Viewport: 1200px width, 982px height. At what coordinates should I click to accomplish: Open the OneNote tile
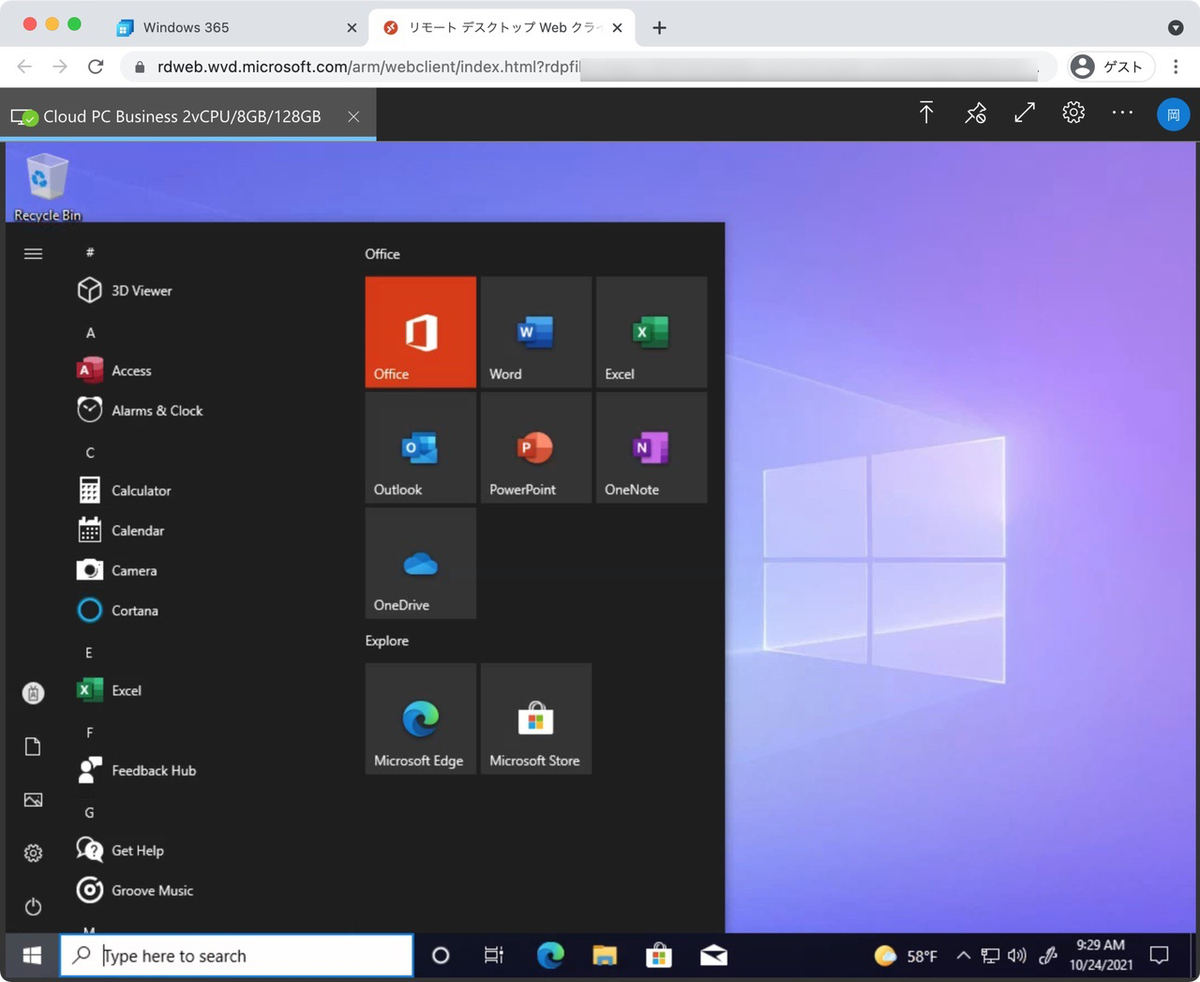(651, 447)
